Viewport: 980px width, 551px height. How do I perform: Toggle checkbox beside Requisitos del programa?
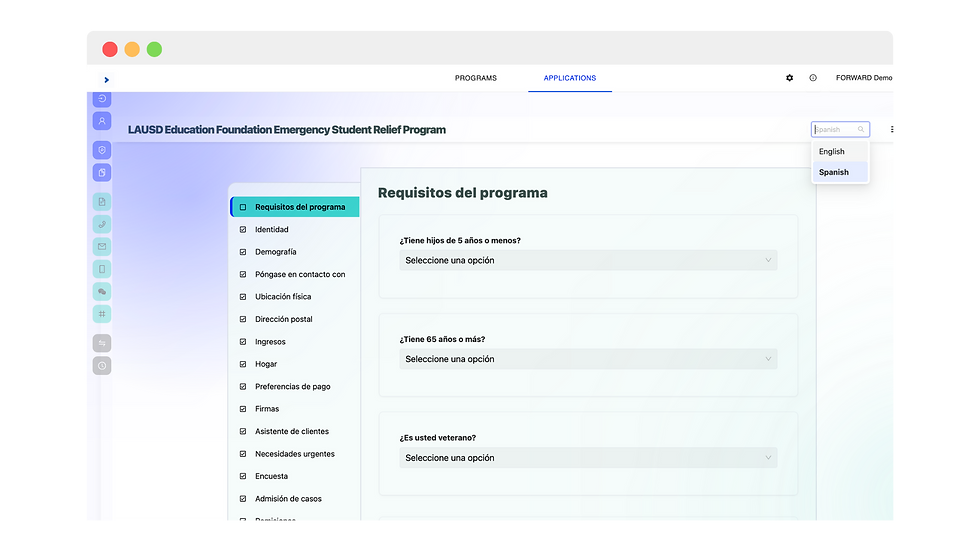tap(243, 207)
